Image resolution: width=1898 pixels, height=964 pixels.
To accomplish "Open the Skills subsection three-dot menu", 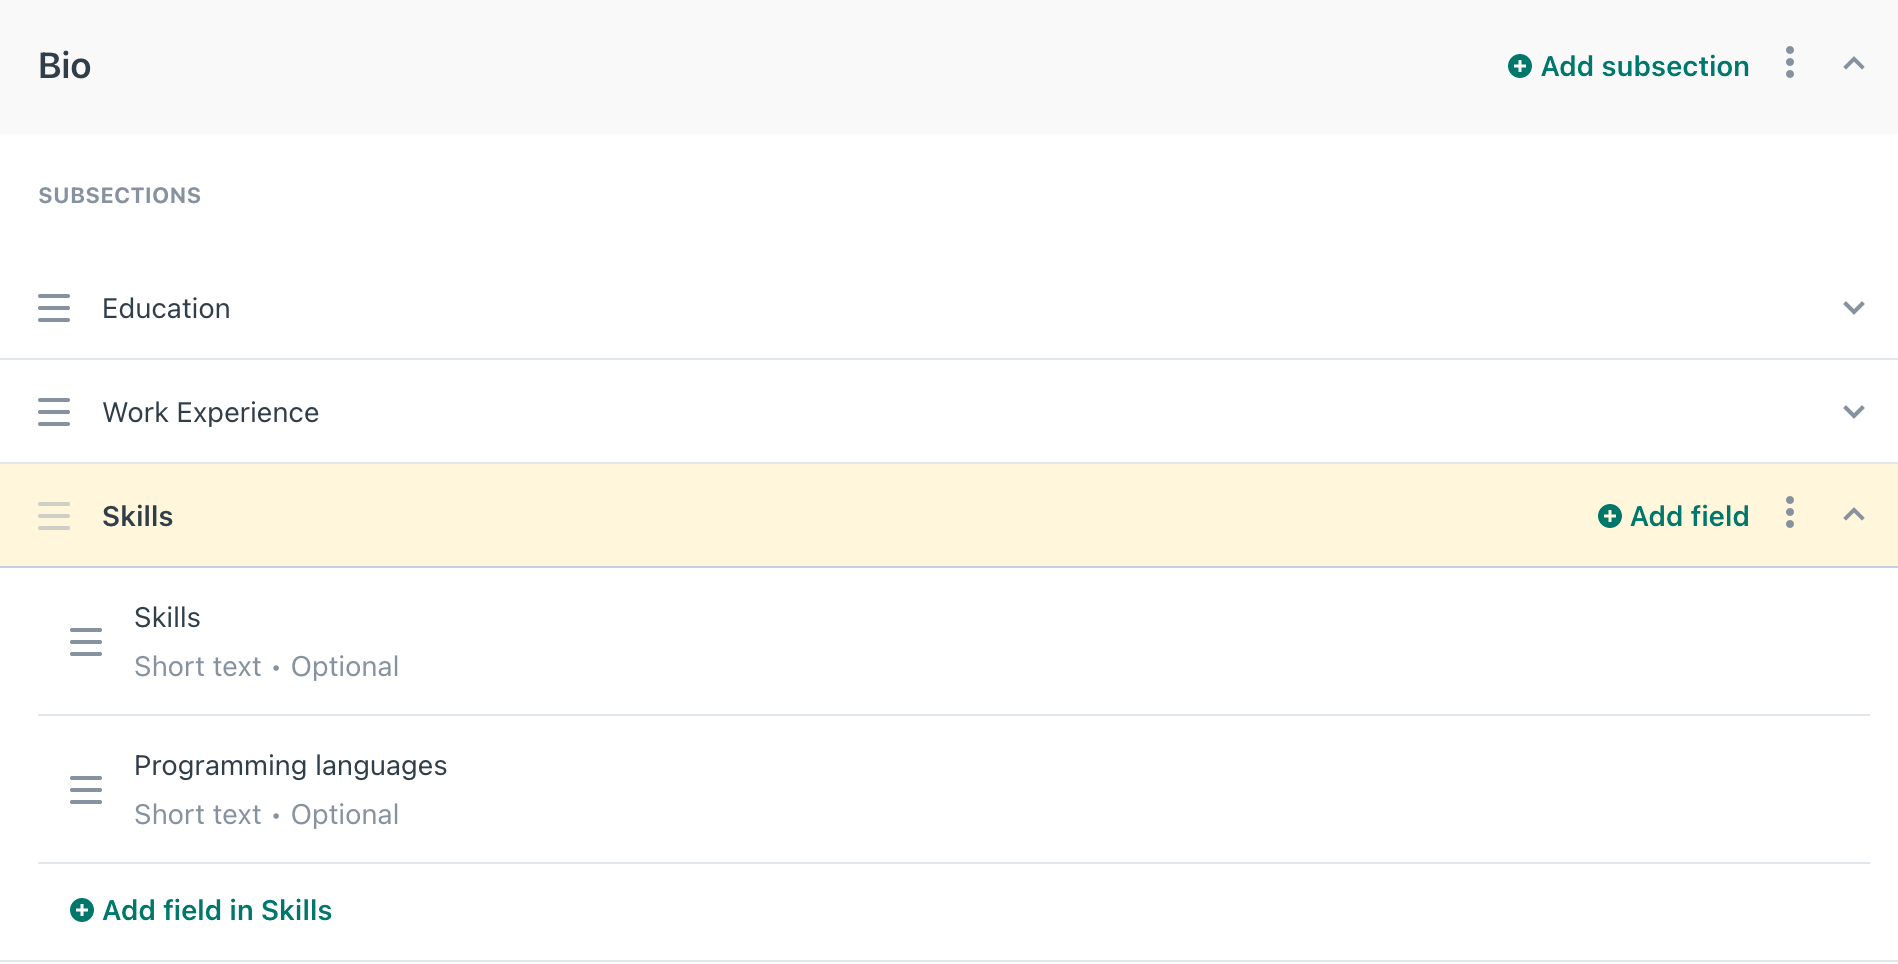I will [x=1790, y=513].
